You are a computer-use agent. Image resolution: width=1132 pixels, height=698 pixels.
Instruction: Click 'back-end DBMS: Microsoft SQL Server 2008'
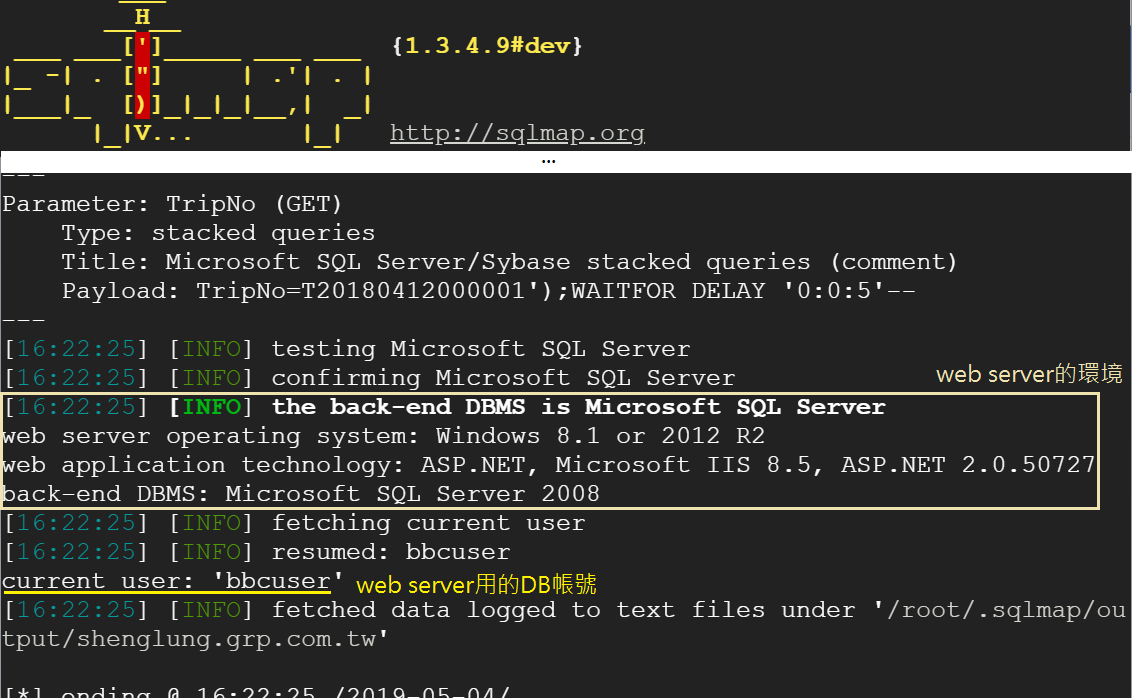301,494
